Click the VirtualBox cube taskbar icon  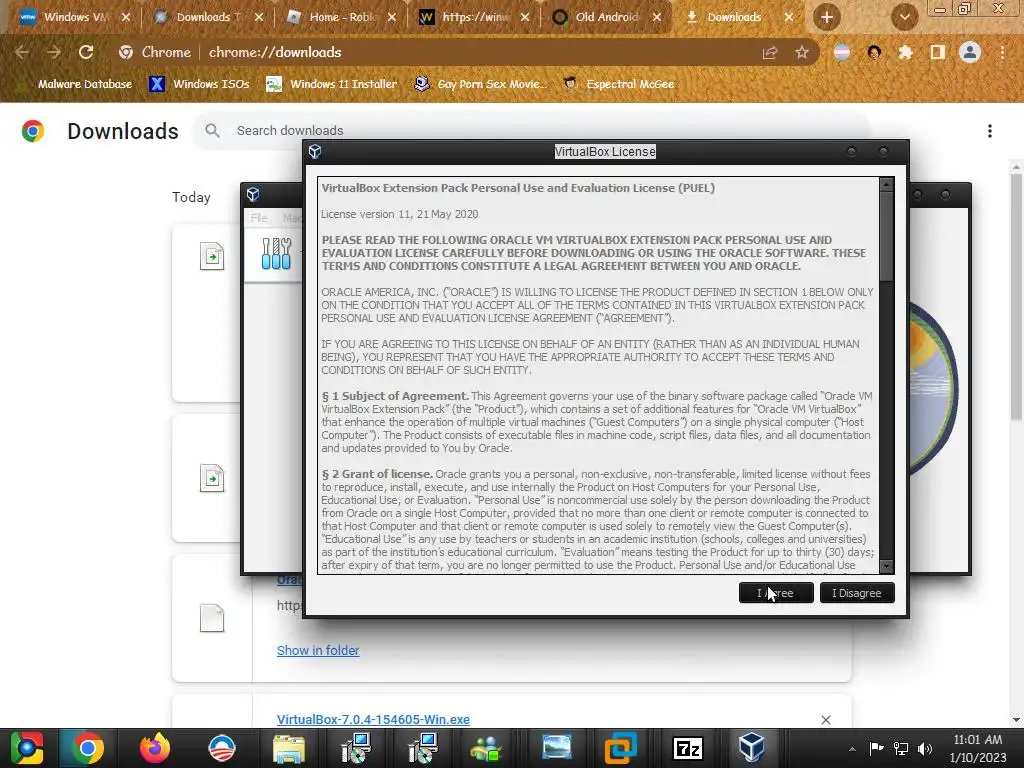coord(752,748)
